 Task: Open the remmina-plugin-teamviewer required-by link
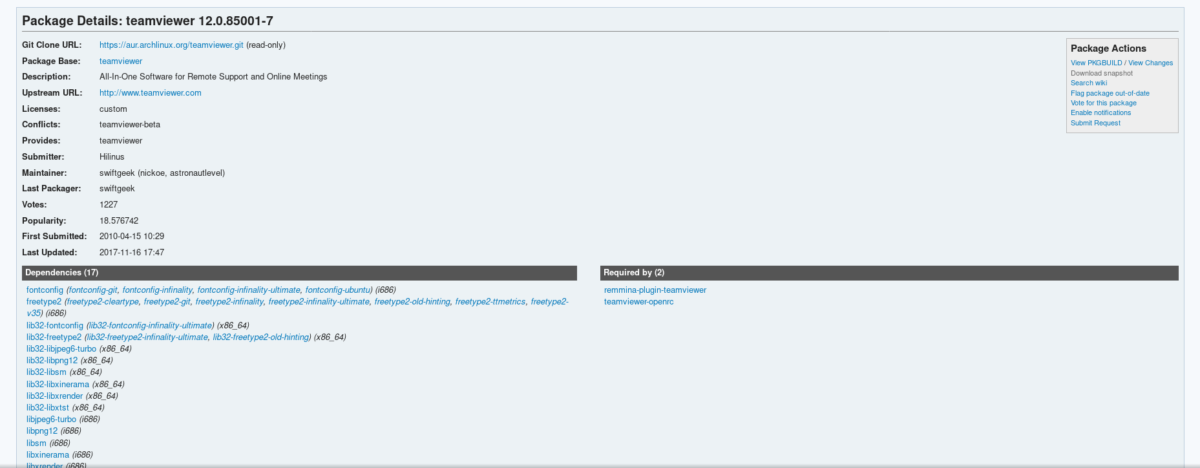click(655, 290)
